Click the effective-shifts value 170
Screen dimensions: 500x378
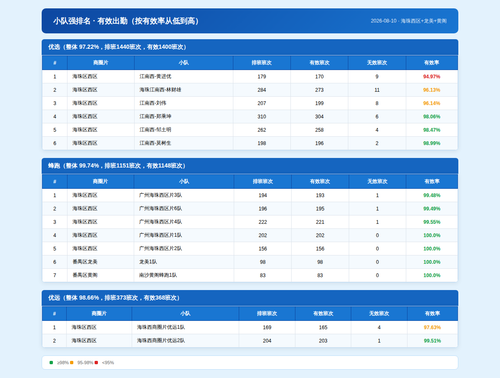[319, 77]
